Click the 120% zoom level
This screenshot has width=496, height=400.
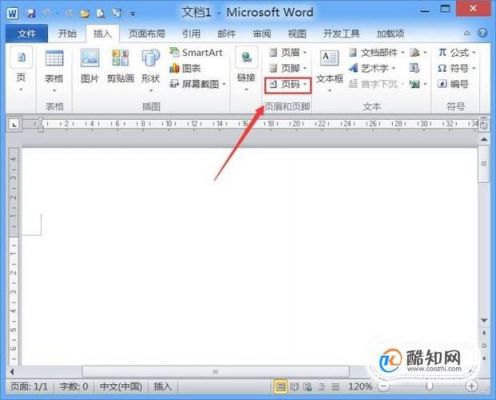[x=360, y=387]
